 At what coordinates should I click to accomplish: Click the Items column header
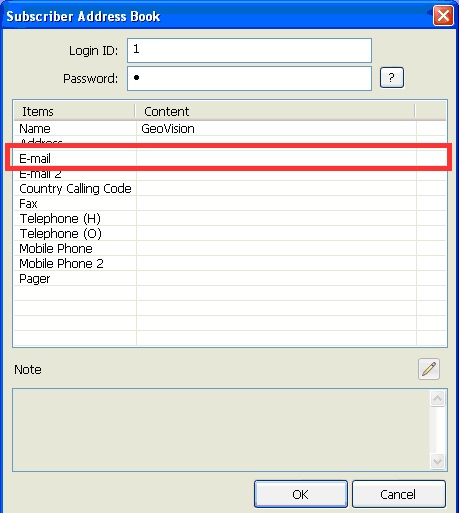click(x=75, y=111)
